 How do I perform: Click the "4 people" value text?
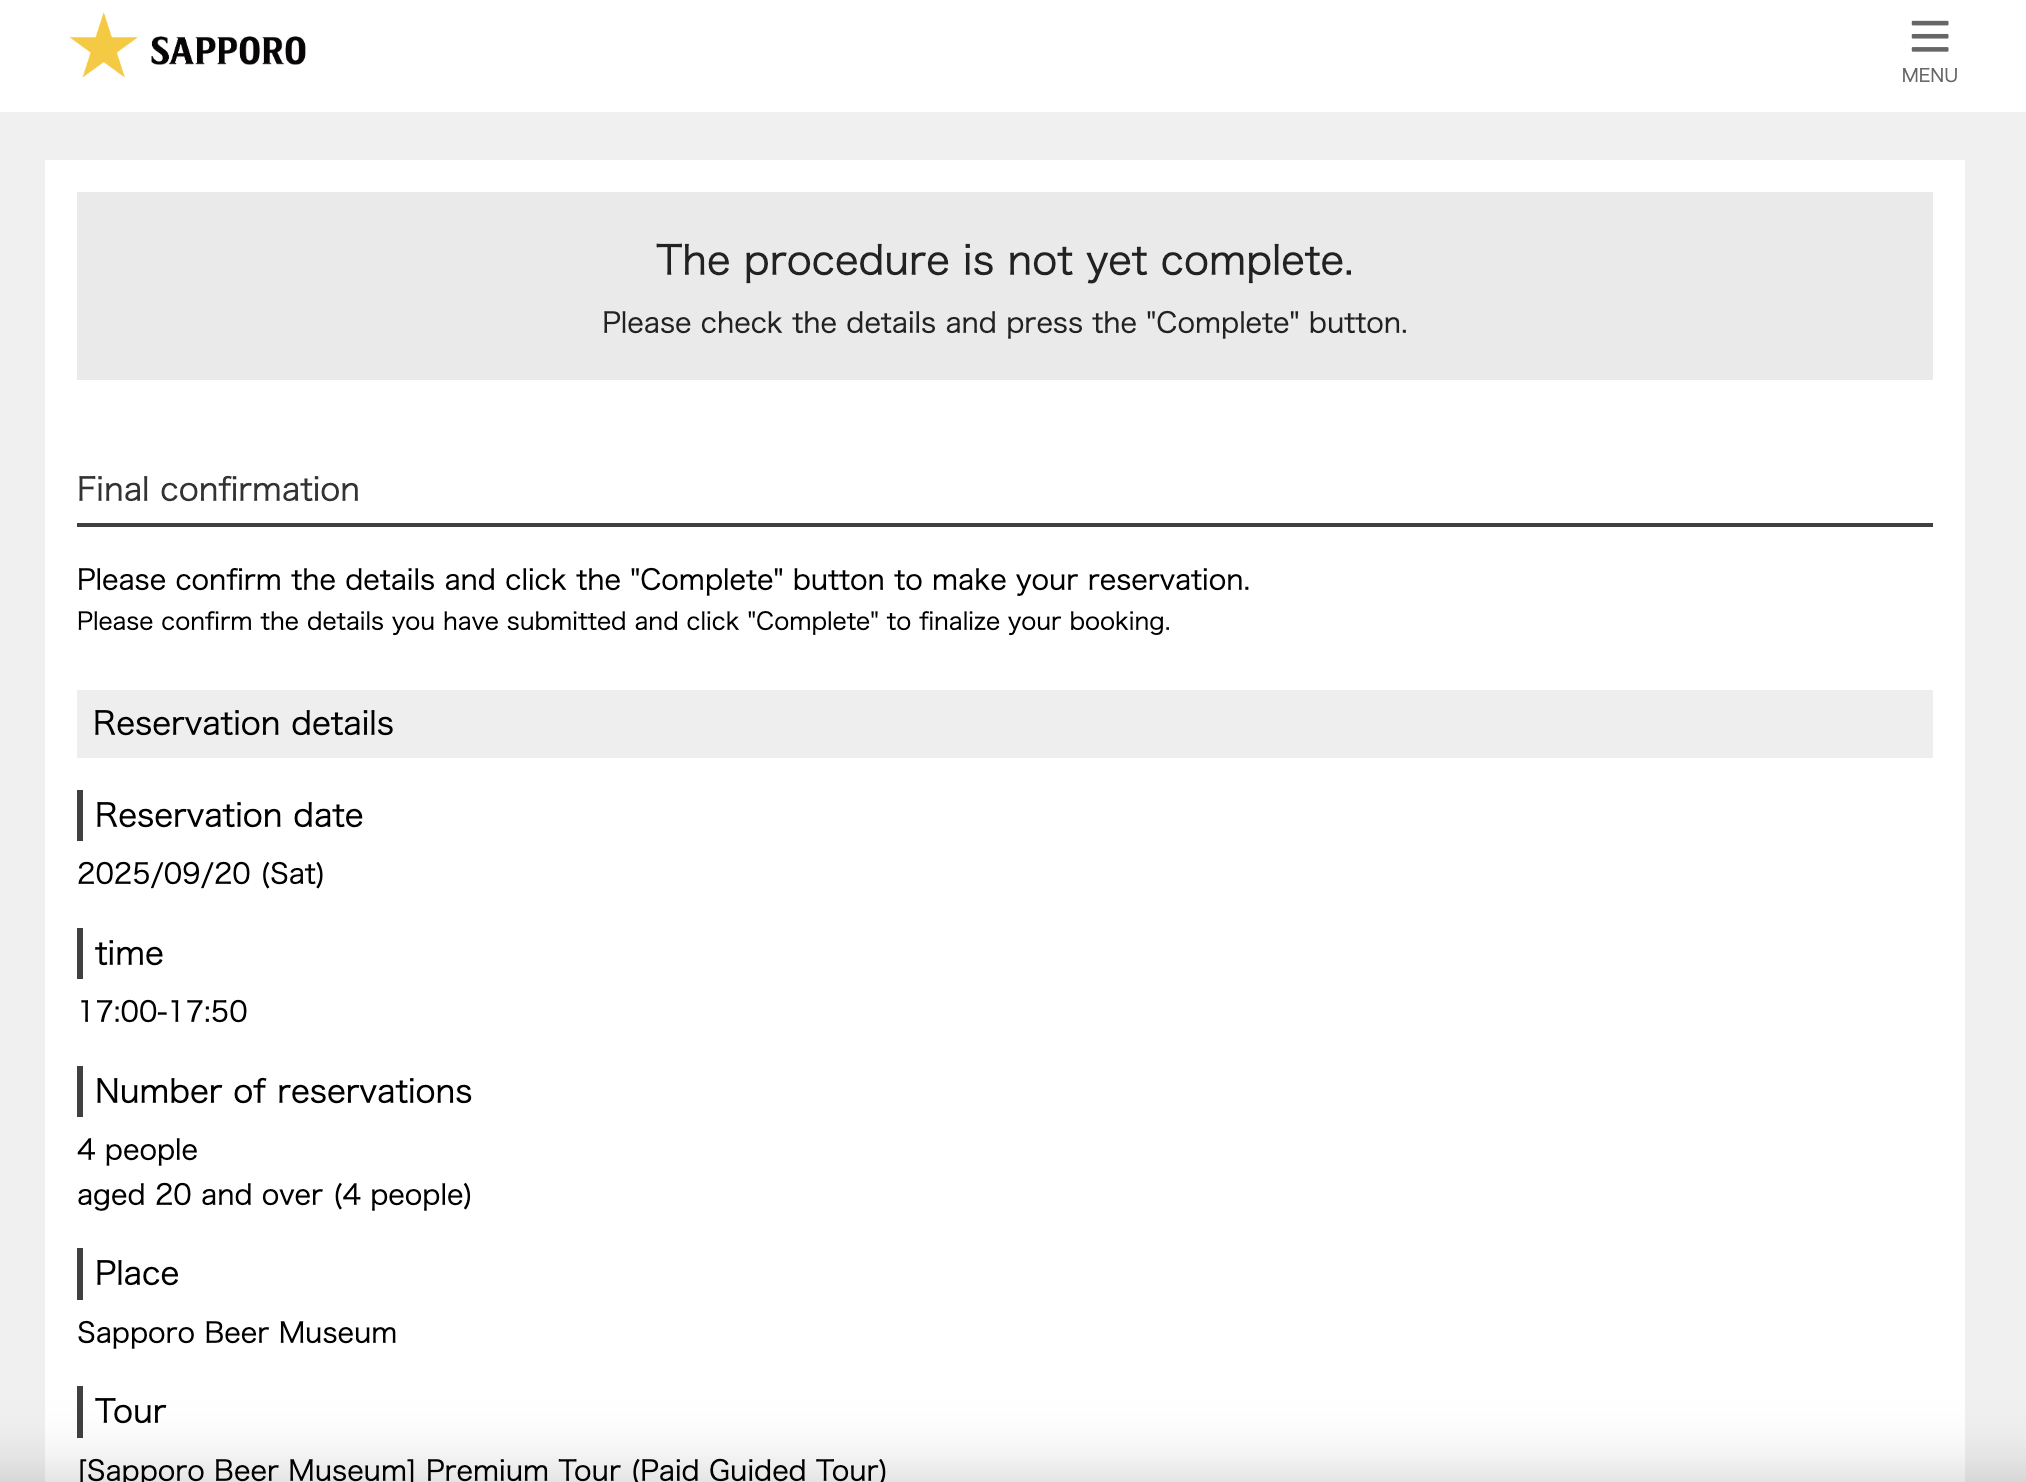[x=137, y=1150]
